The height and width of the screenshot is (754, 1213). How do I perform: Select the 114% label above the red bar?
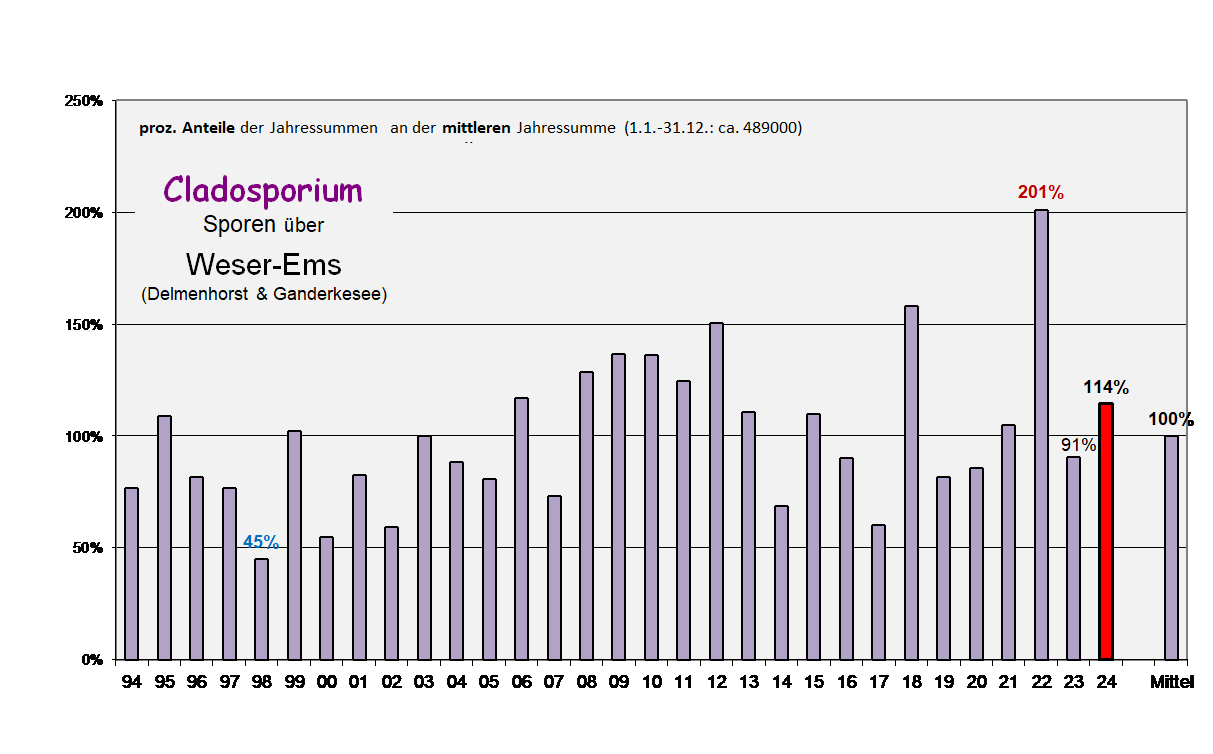1106,387
